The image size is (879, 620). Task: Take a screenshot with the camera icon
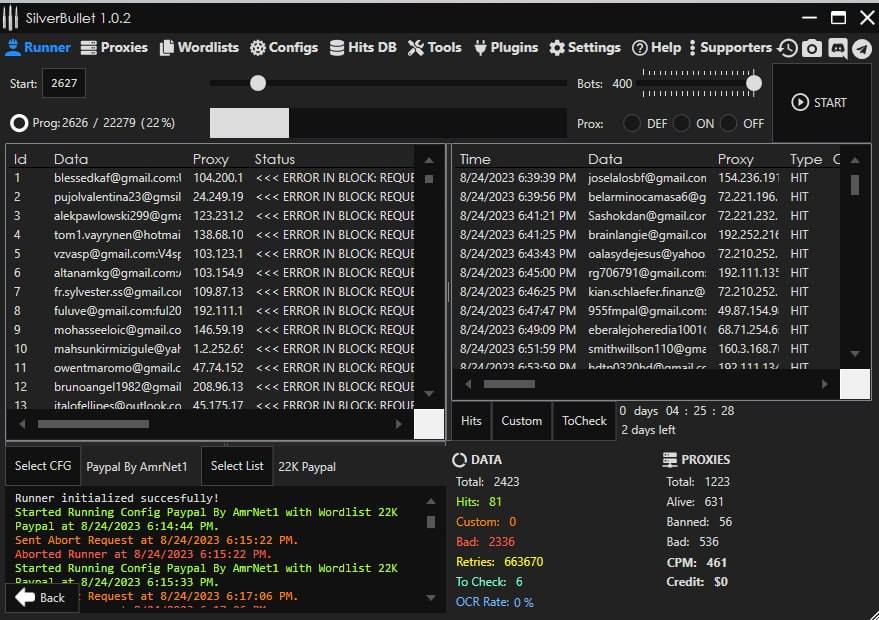click(812, 48)
